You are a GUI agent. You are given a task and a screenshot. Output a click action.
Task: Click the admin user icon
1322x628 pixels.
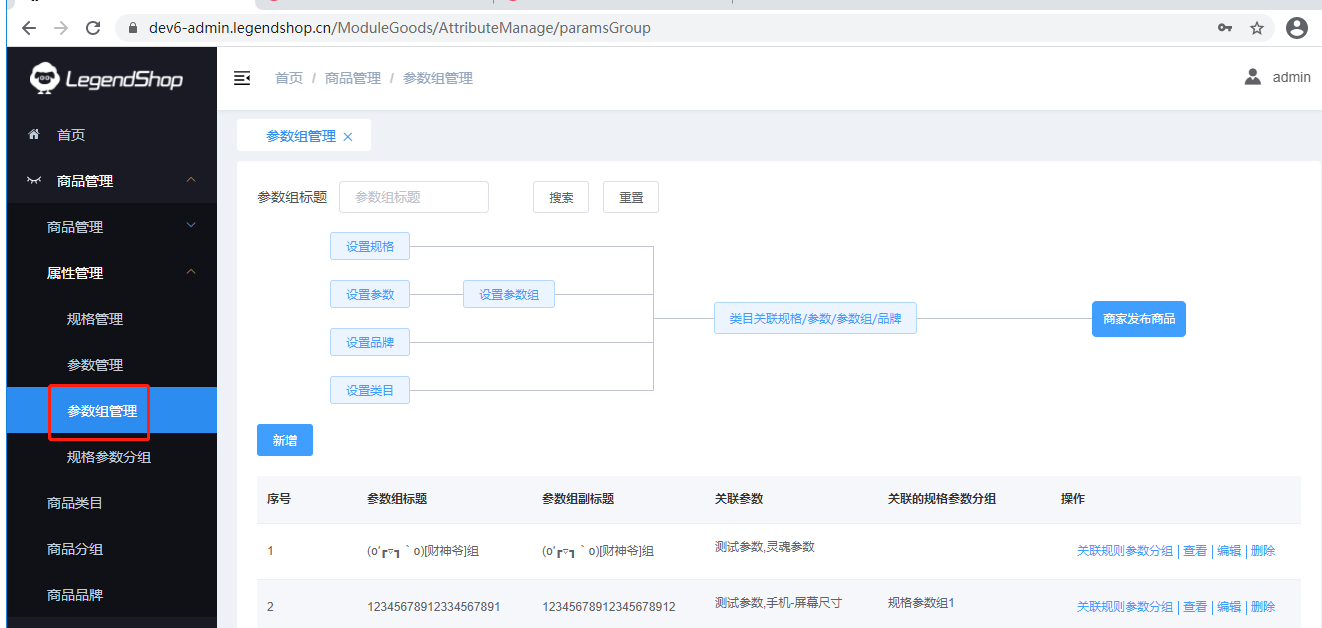tap(1252, 77)
